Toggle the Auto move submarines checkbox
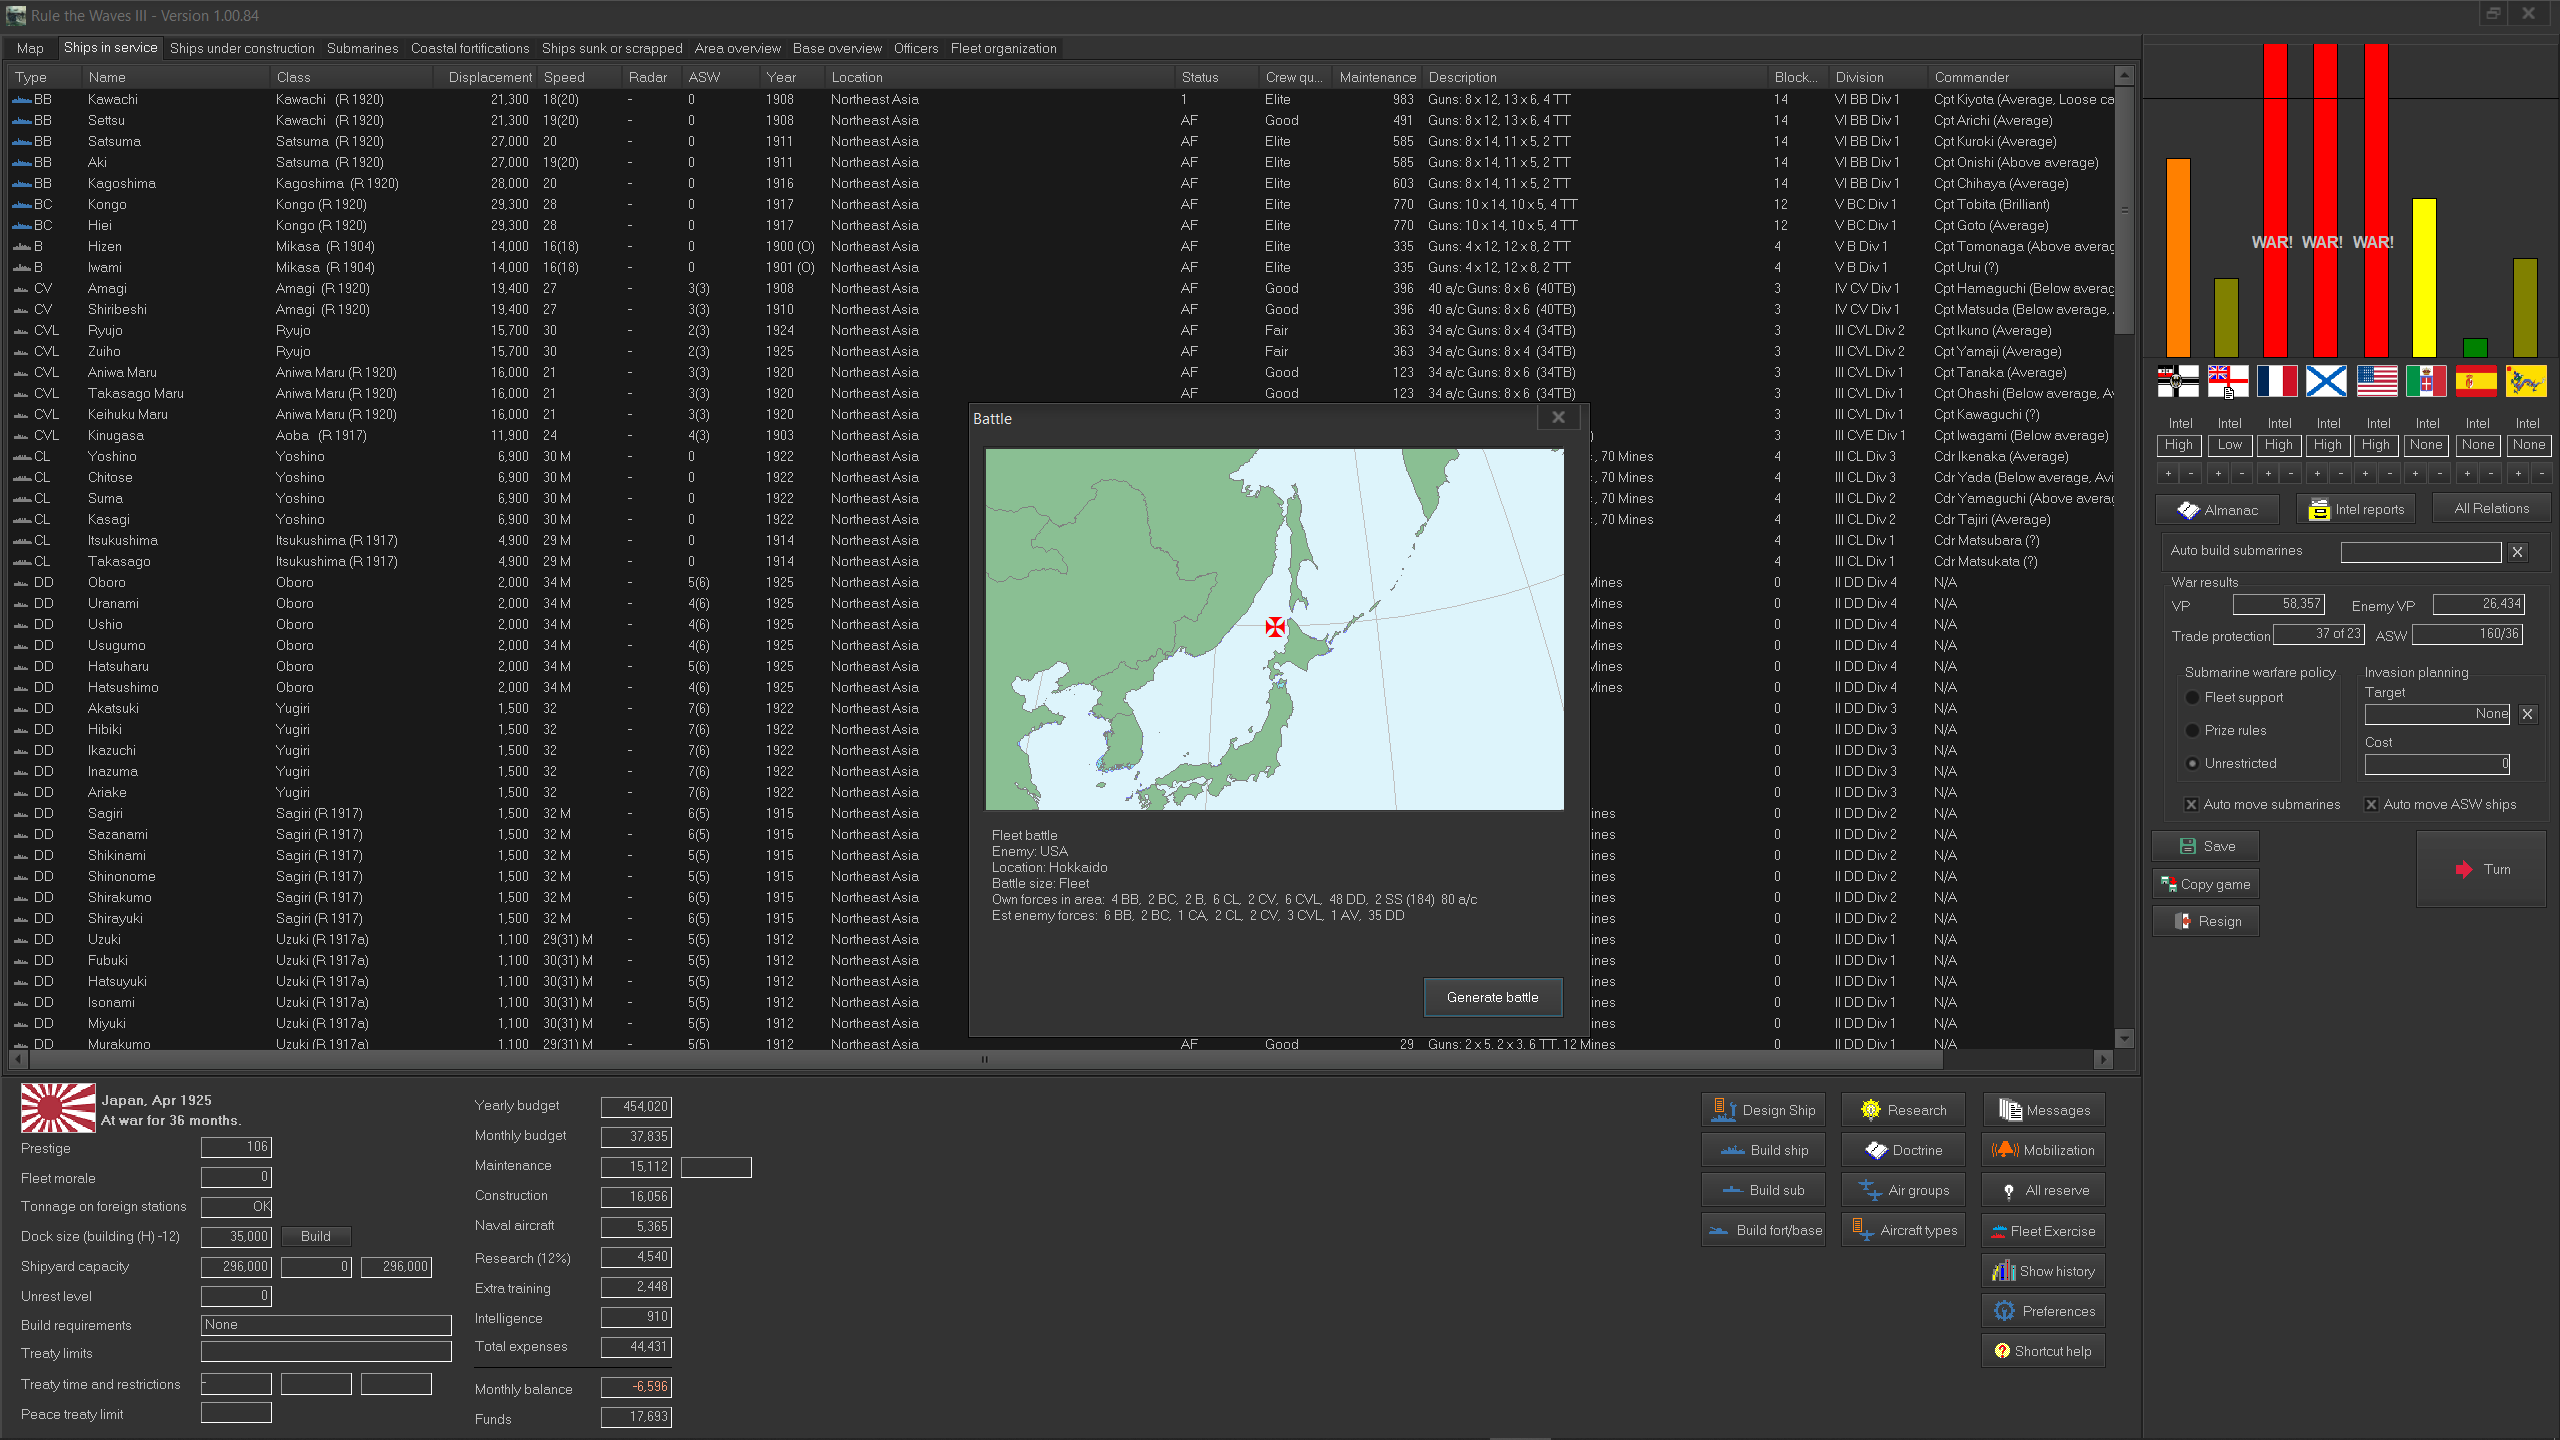2560x1440 pixels. coord(2191,805)
